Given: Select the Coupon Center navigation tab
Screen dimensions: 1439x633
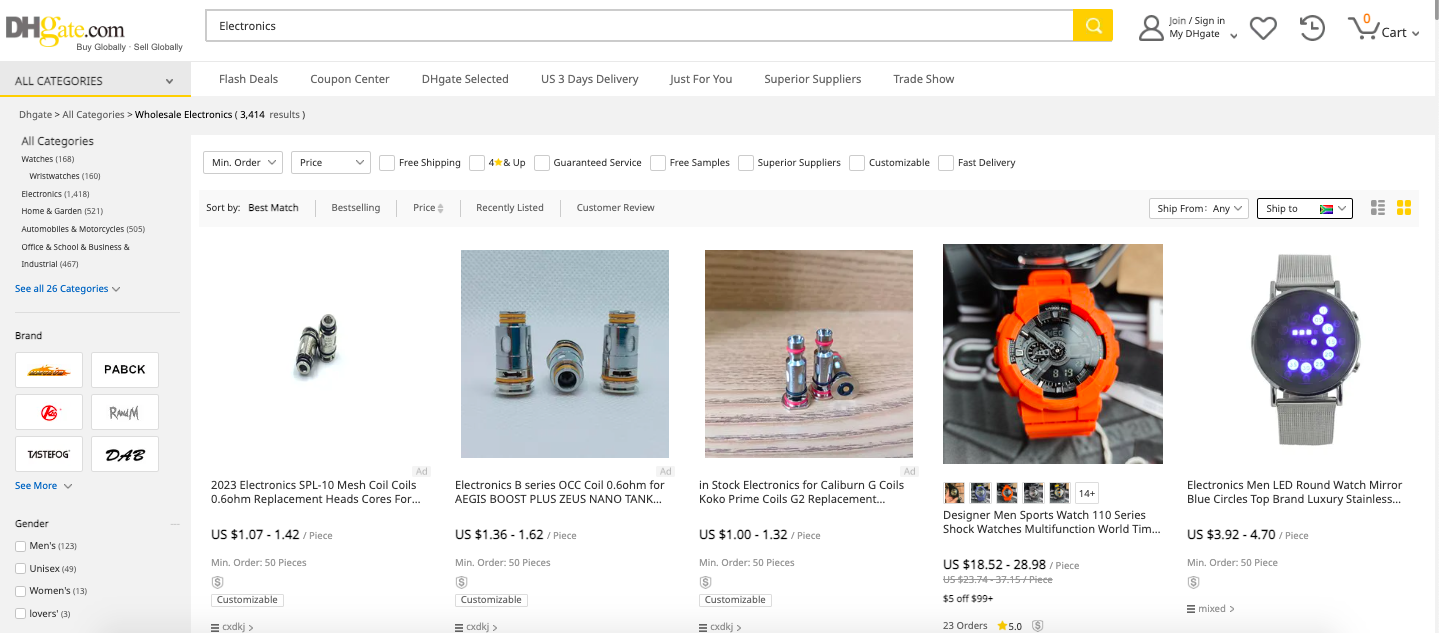Looking at the screenshot, I should tap(349, 78).
